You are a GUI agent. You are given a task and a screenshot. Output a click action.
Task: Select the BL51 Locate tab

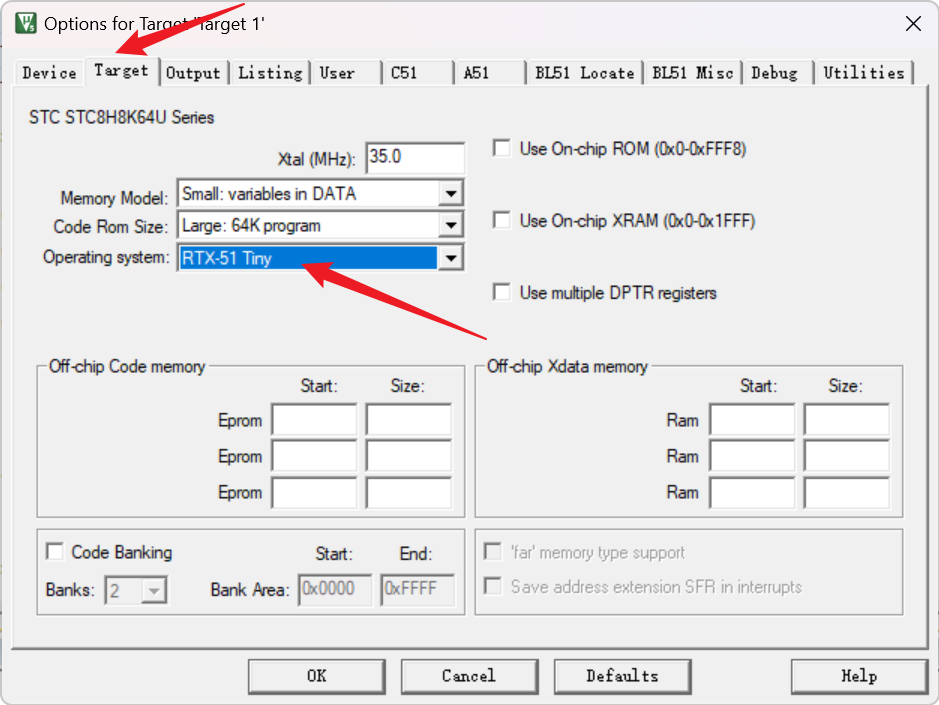click(x=584, y=73)
